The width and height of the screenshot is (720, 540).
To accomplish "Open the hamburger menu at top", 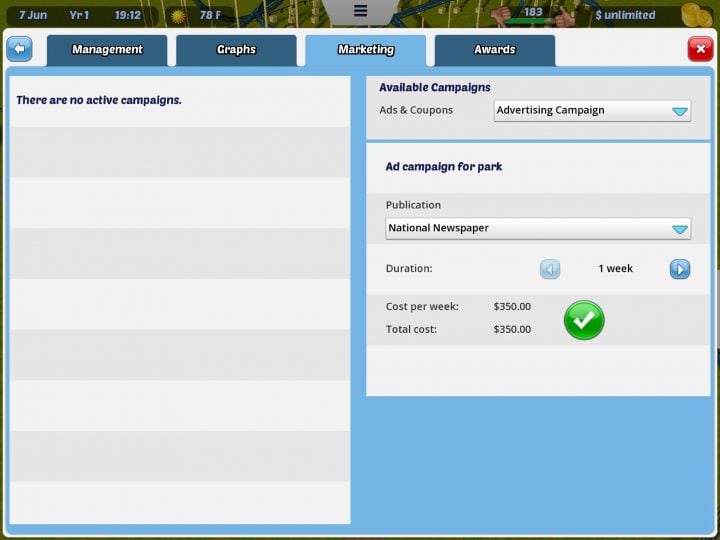I will [360, 11].
